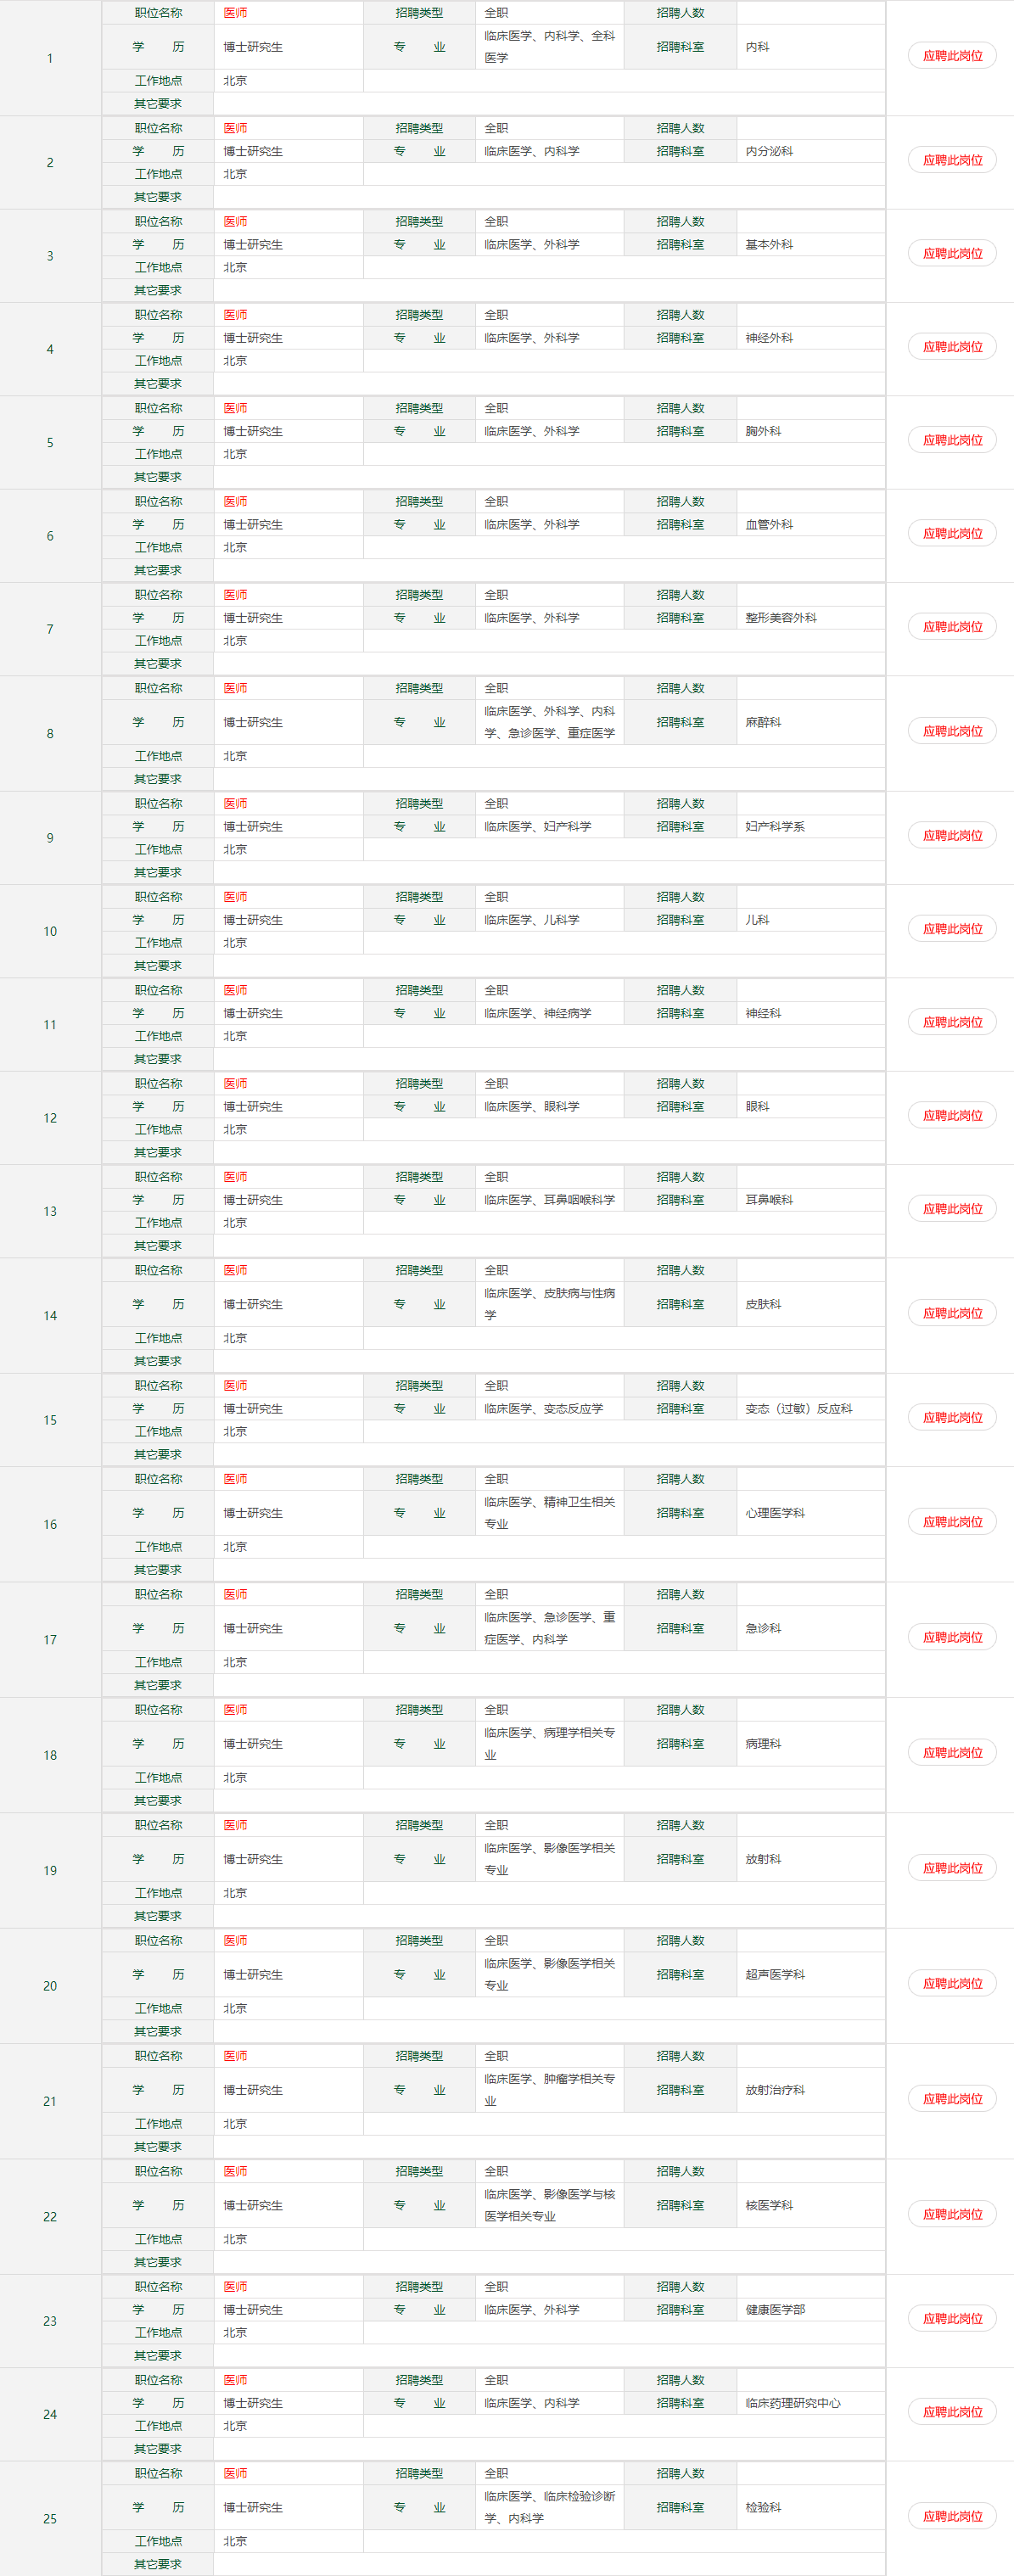Apply for position 1 in 内科
Viewport: 1014px width, 2576px height.
point(952,56)
